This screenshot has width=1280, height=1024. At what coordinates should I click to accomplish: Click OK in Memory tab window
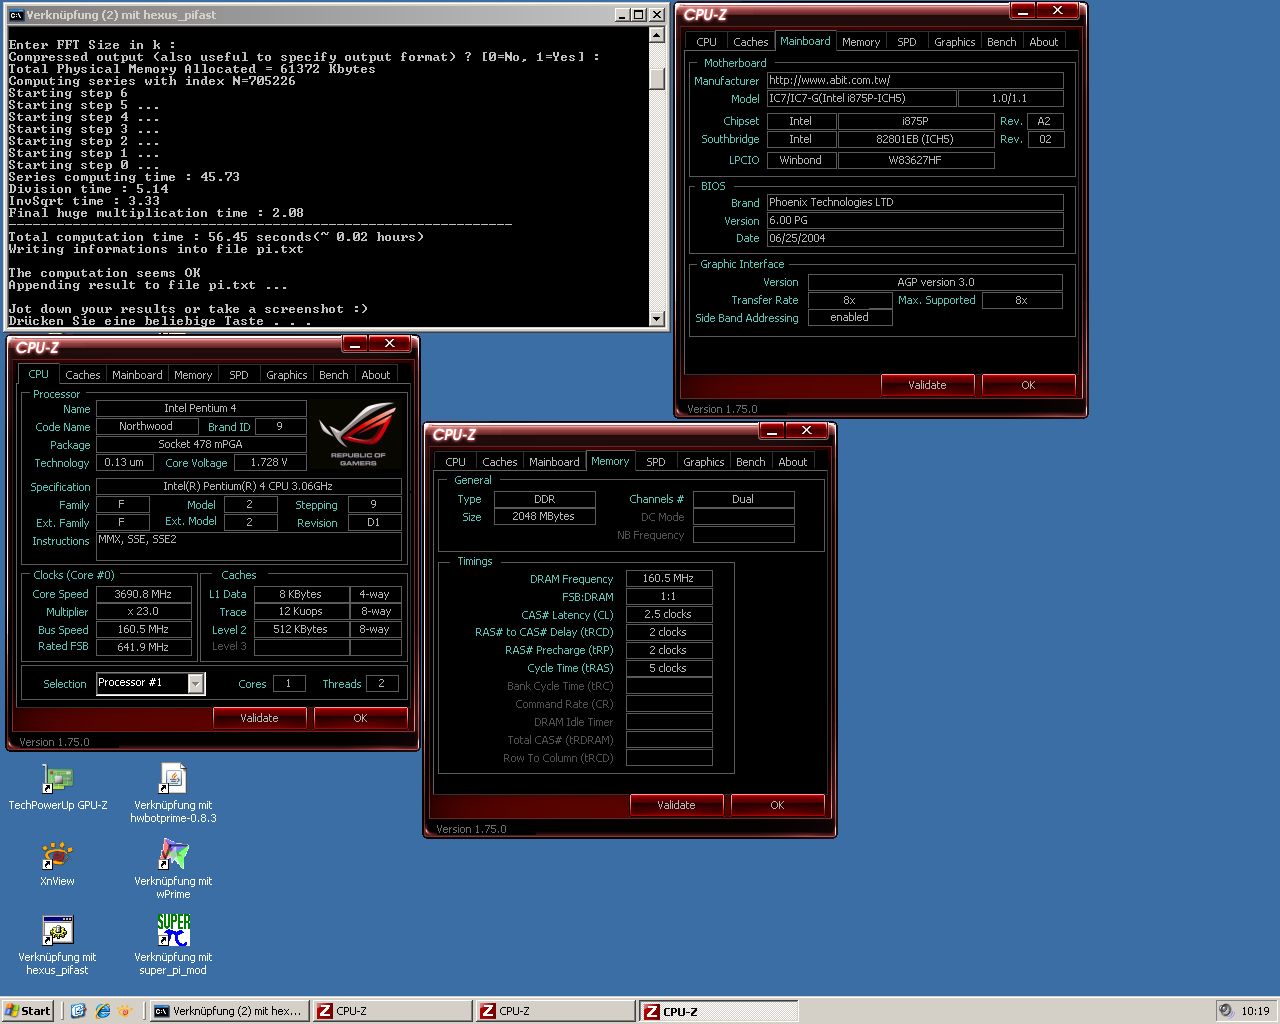[777, 805]
